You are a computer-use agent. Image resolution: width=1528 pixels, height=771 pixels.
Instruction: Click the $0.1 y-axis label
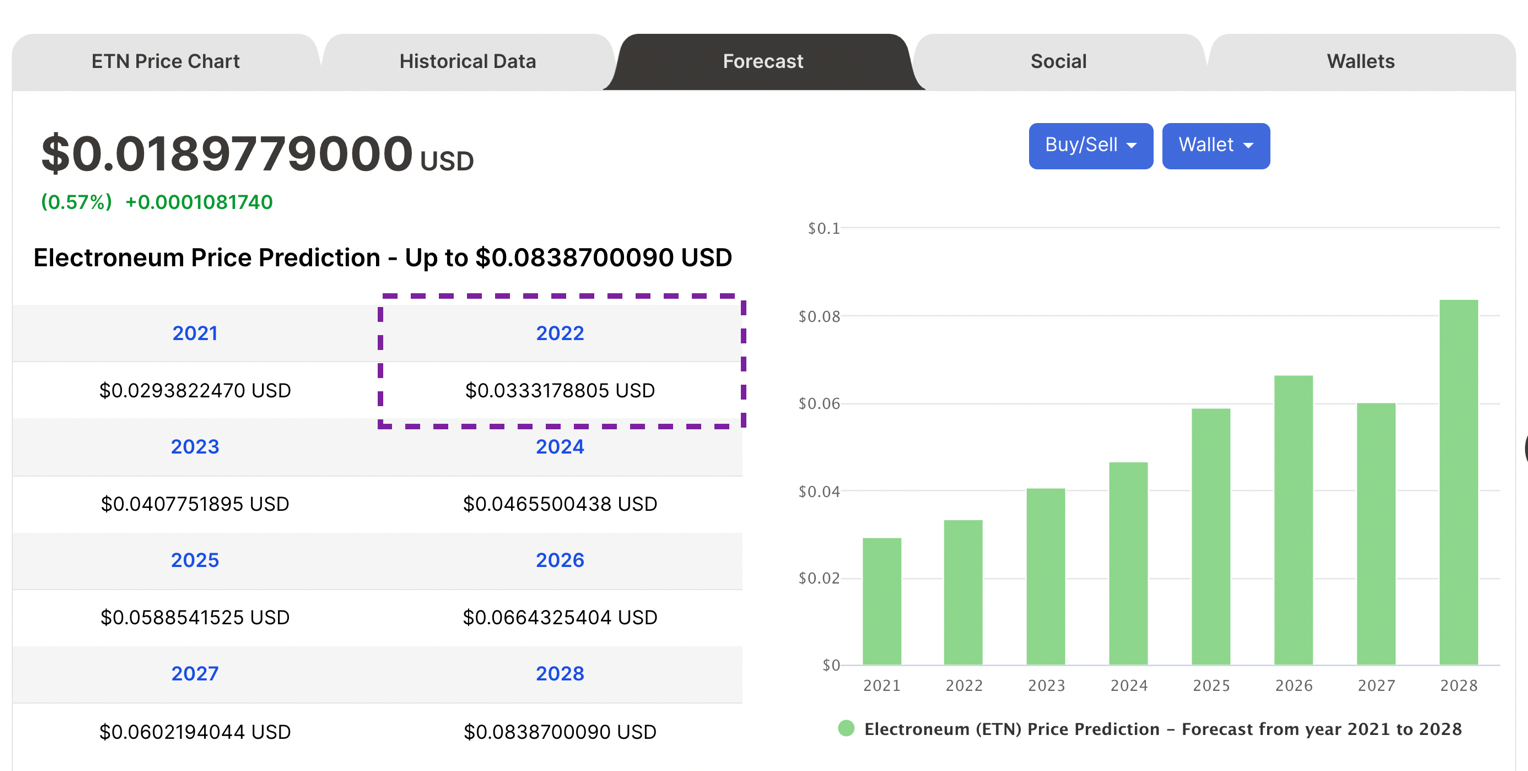coord(823,229)
